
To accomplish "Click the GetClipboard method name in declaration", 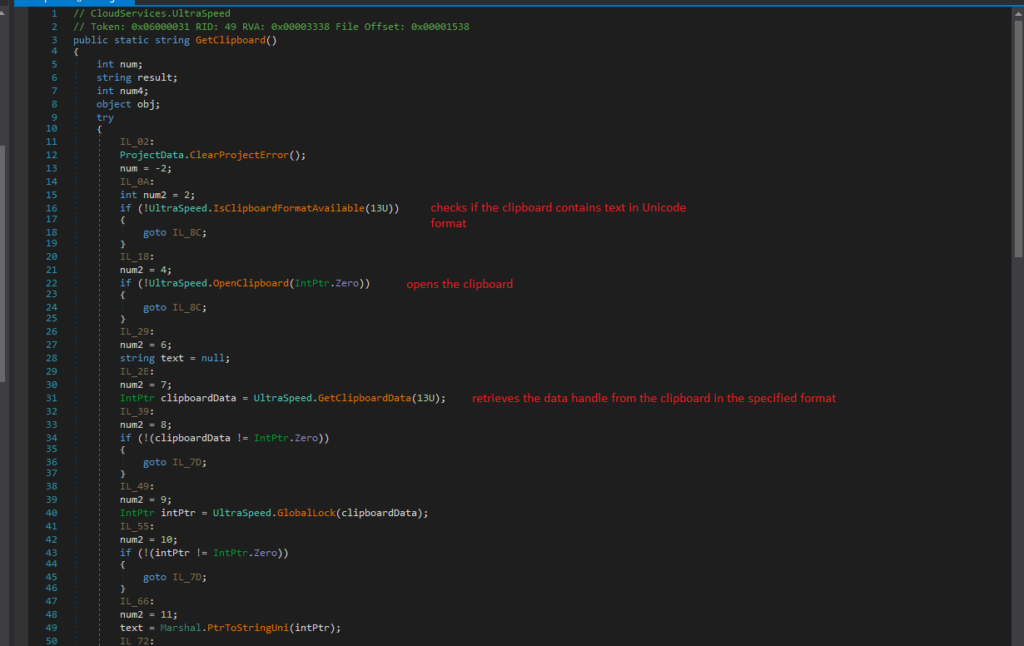I will pyautogui.click(x=232, y=39).
